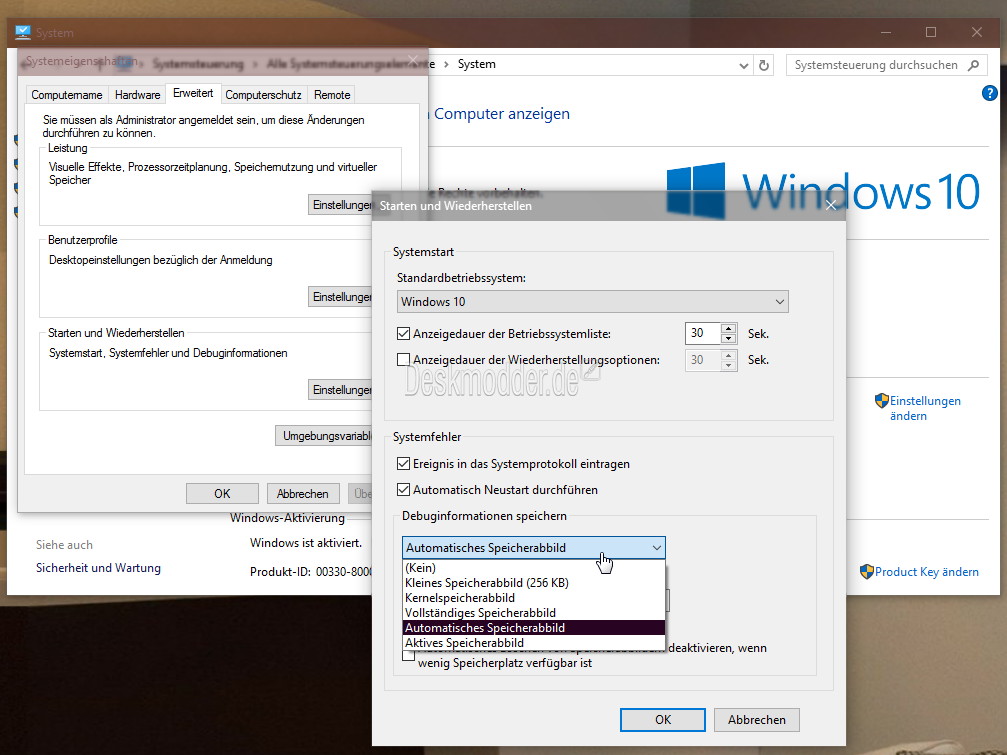Decrease Betriebssystemliste seconds with down arrow
The width and height of the screenshot is (1007, 755).
tap(728, 338)
